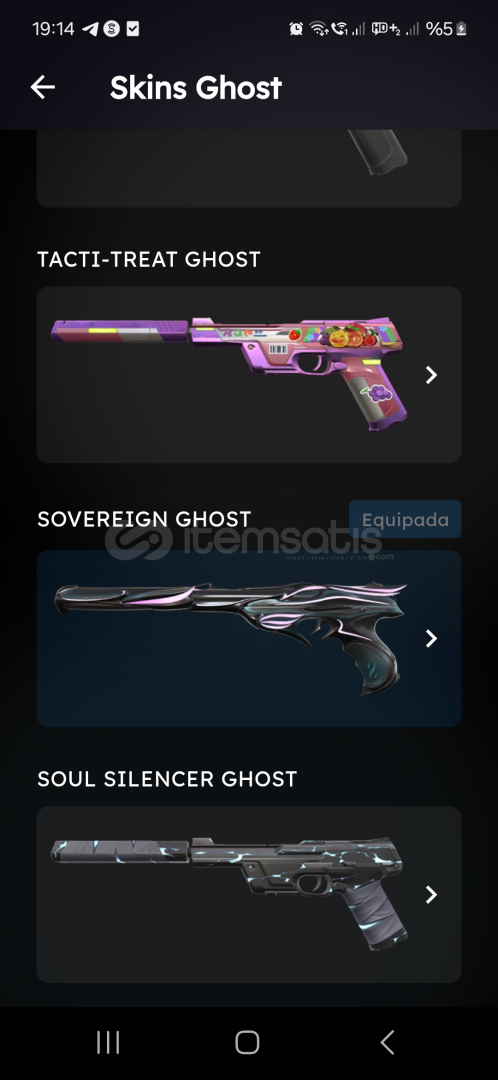
Task: Tap the SOUL SILENCER GHOST label
Action: pyautogui.click(x=167, y=779)
